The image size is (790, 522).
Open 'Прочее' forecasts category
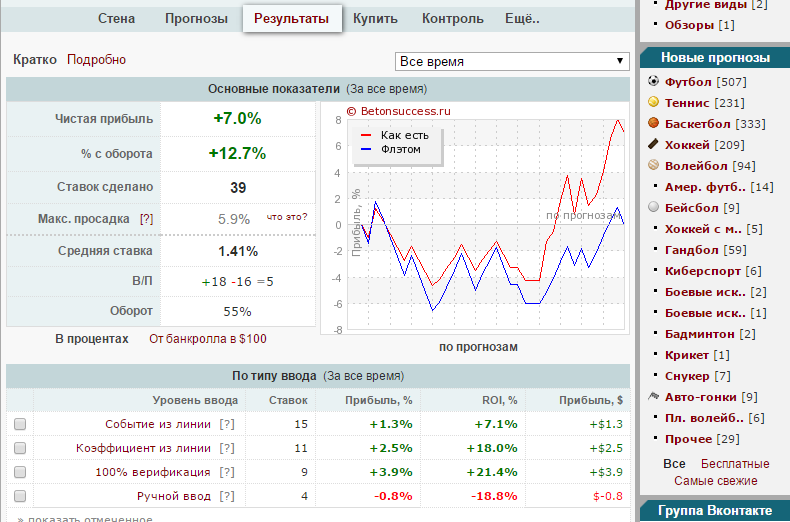click(x=687, y=439)
